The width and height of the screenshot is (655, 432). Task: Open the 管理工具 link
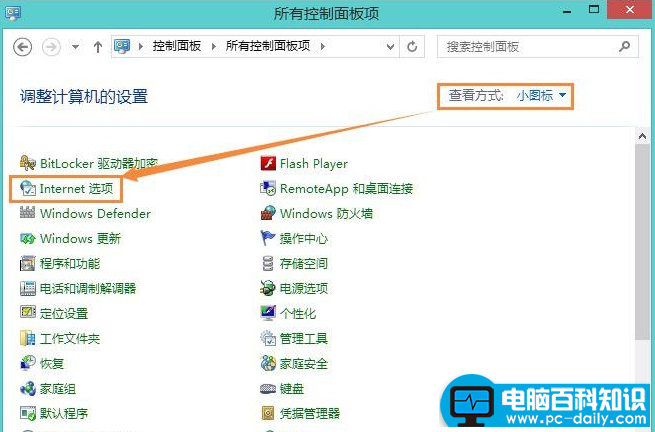[304, 338]
